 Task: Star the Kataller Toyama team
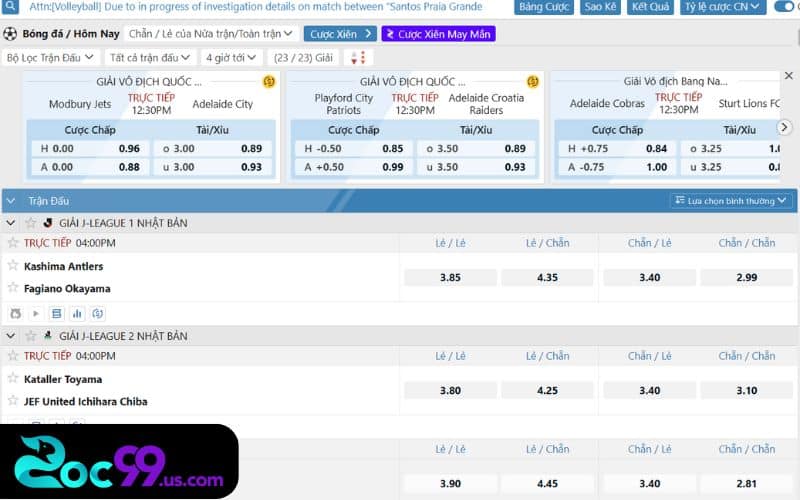13,378
